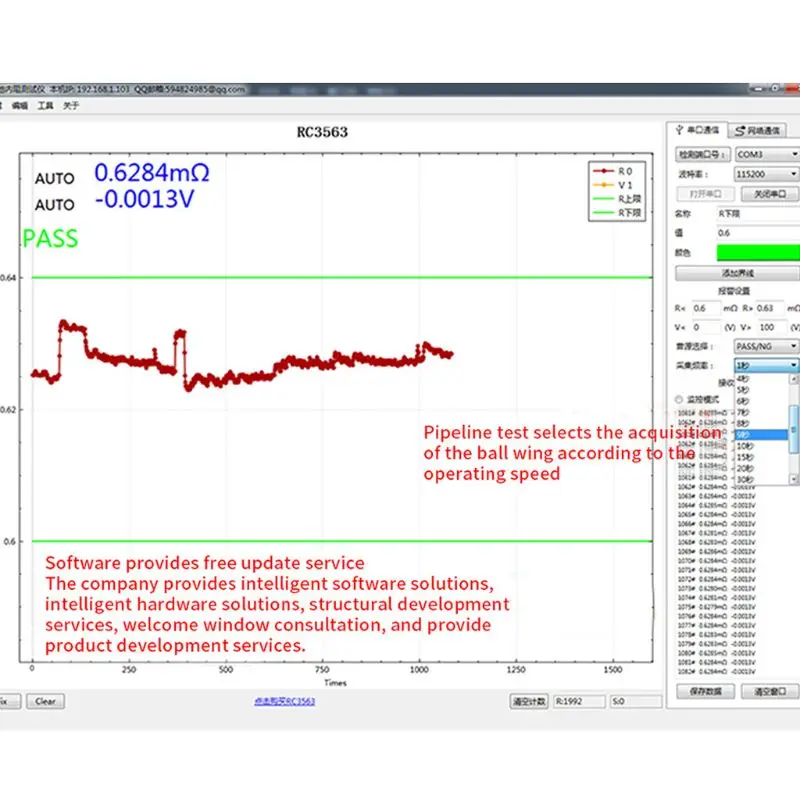This screenshot has width=800, height=800.
Task: Click the name field showing R下限
Action: (758, 214)
